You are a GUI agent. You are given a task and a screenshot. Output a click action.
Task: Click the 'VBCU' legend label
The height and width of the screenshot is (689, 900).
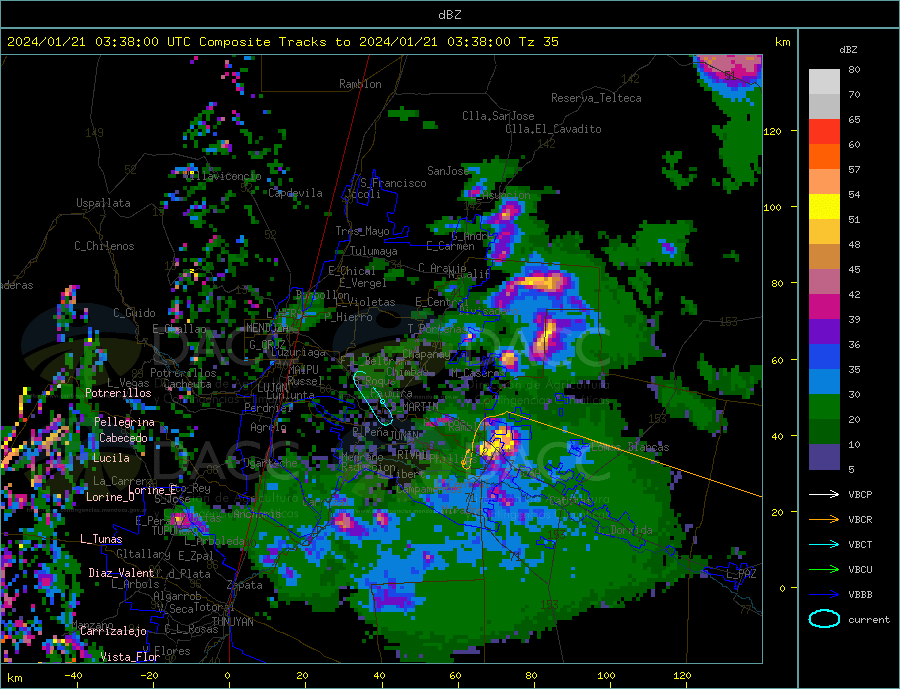[x=860, y=570]
